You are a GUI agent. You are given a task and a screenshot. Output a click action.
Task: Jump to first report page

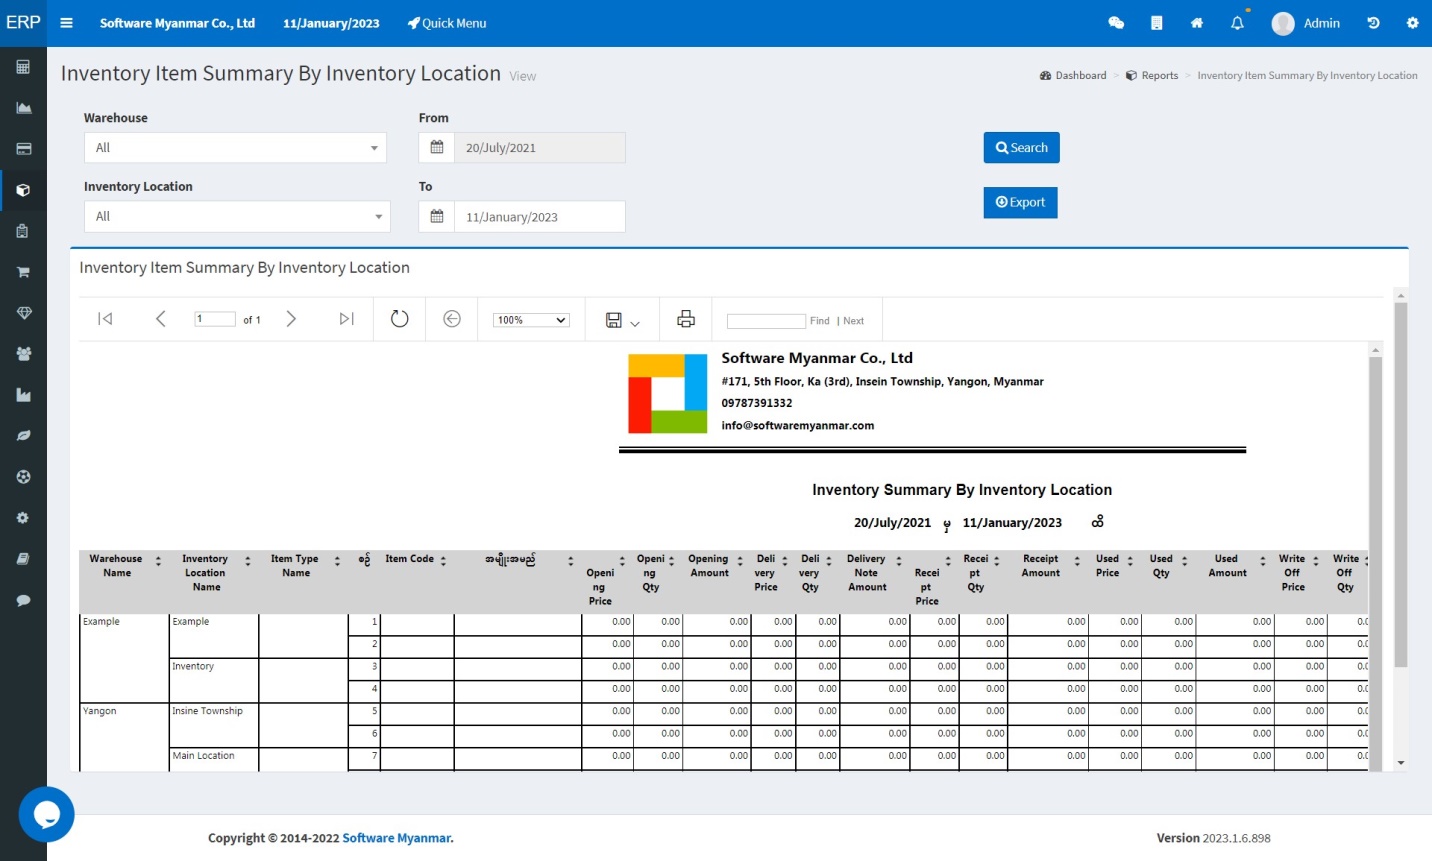(x=105, y=319)
